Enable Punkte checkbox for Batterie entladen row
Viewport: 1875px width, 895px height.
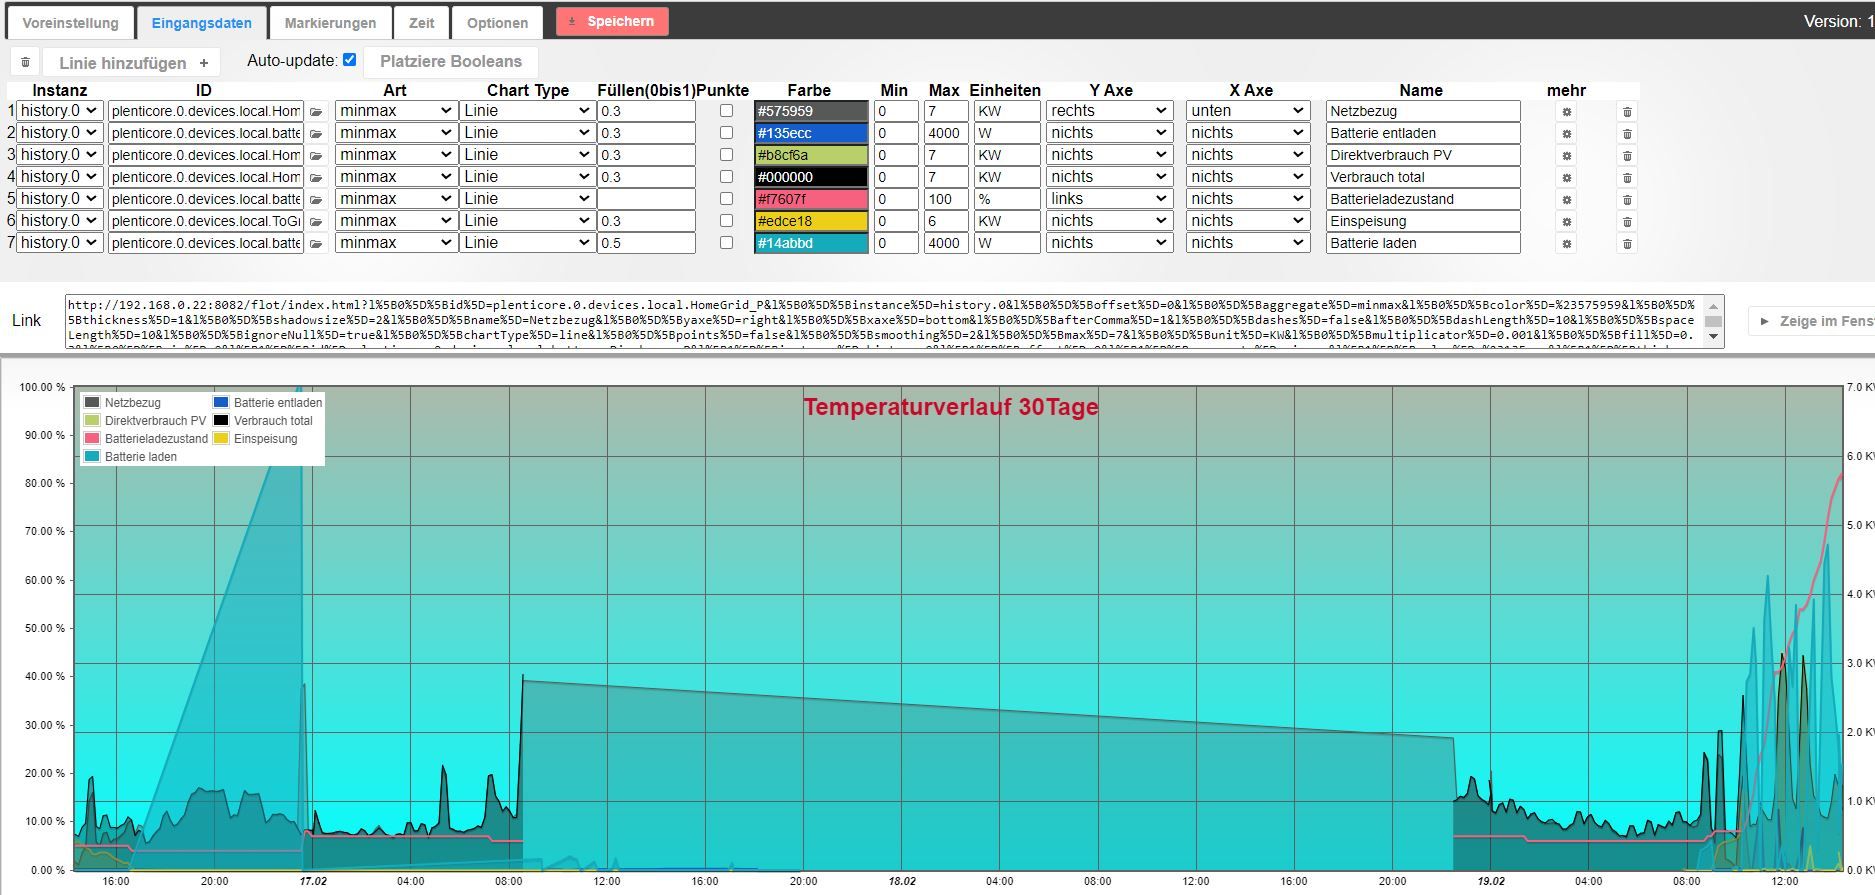pos(726,133)
